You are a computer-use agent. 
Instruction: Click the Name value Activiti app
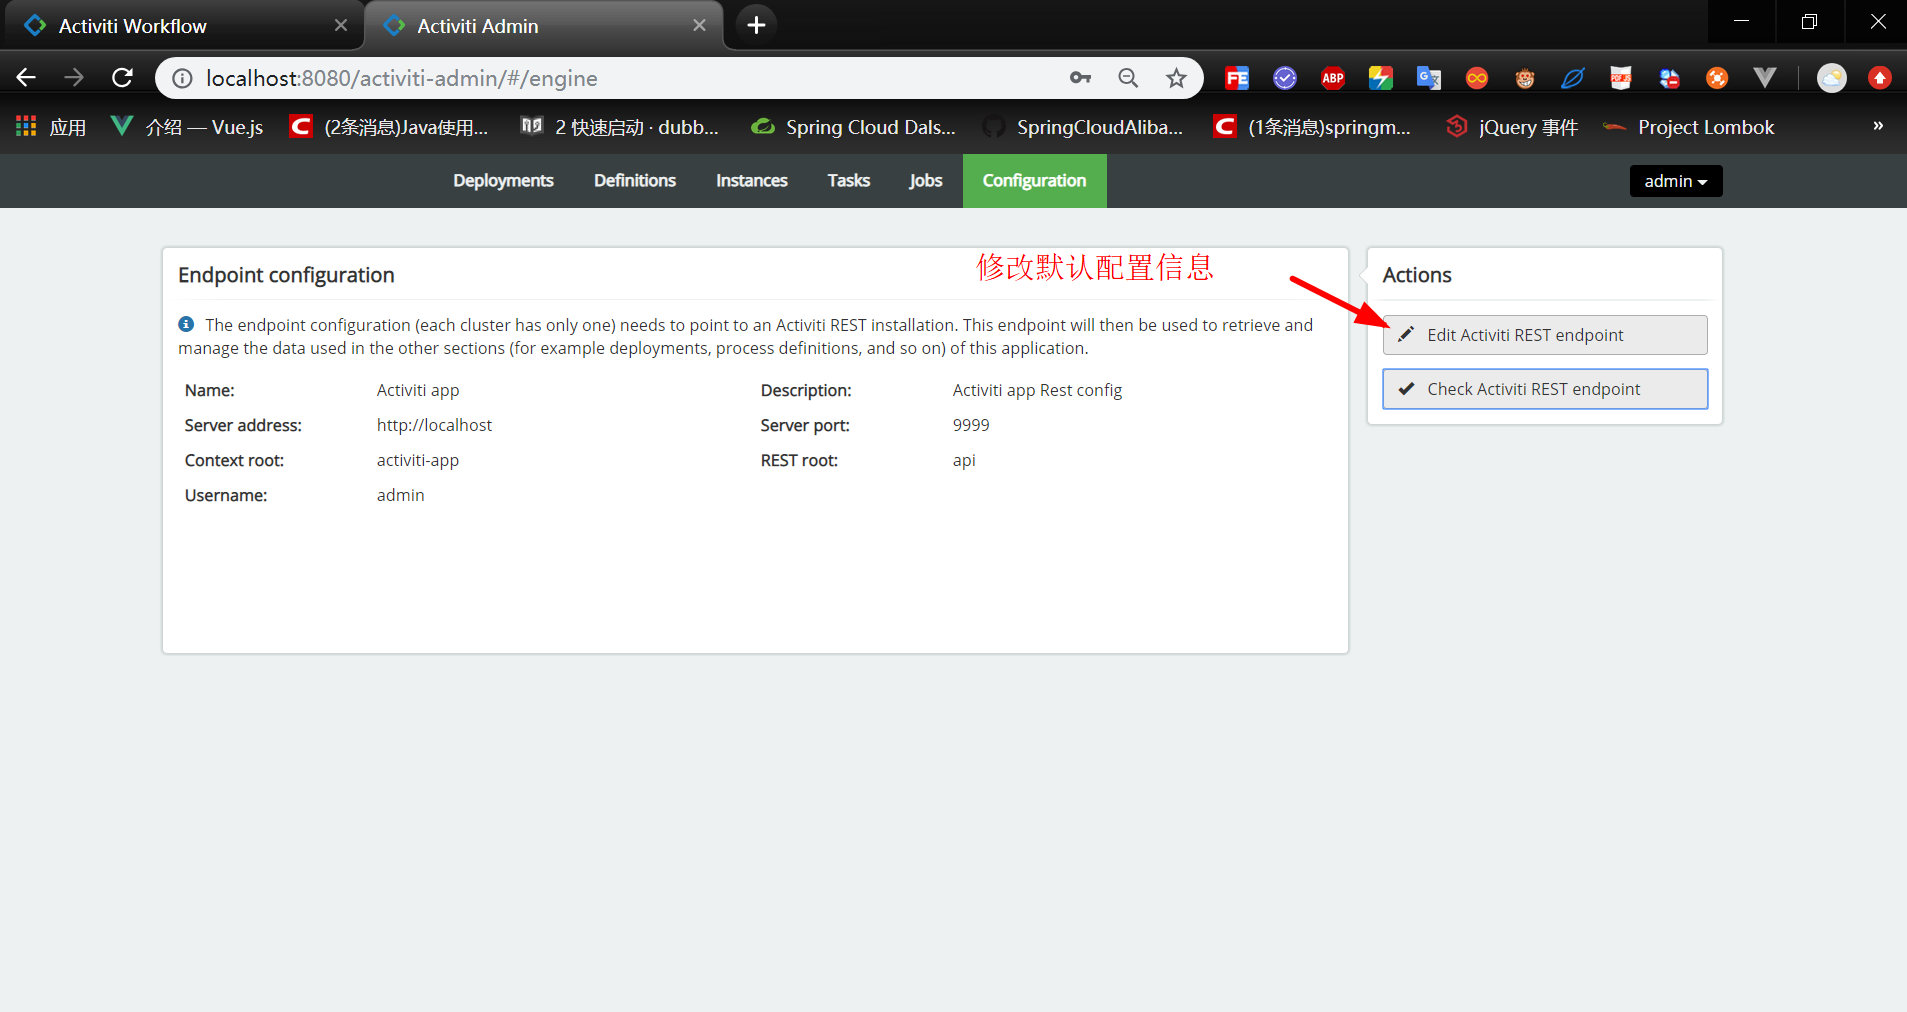(x=418, y=390)
